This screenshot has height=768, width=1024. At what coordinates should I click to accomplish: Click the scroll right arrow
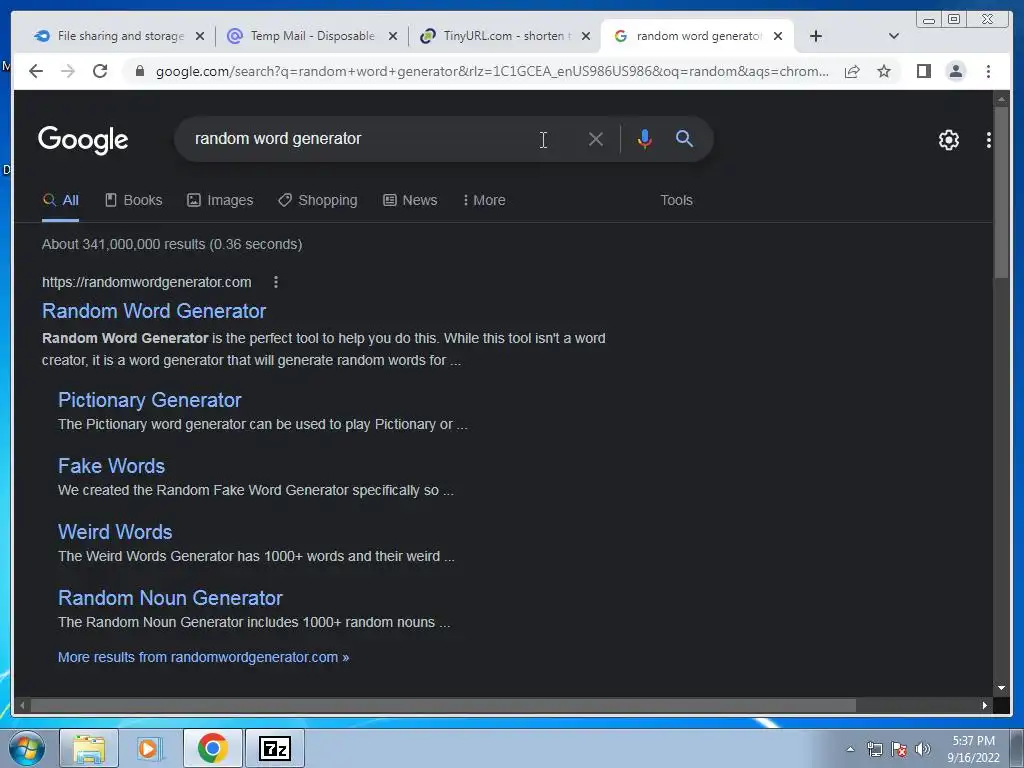[984, 705]
